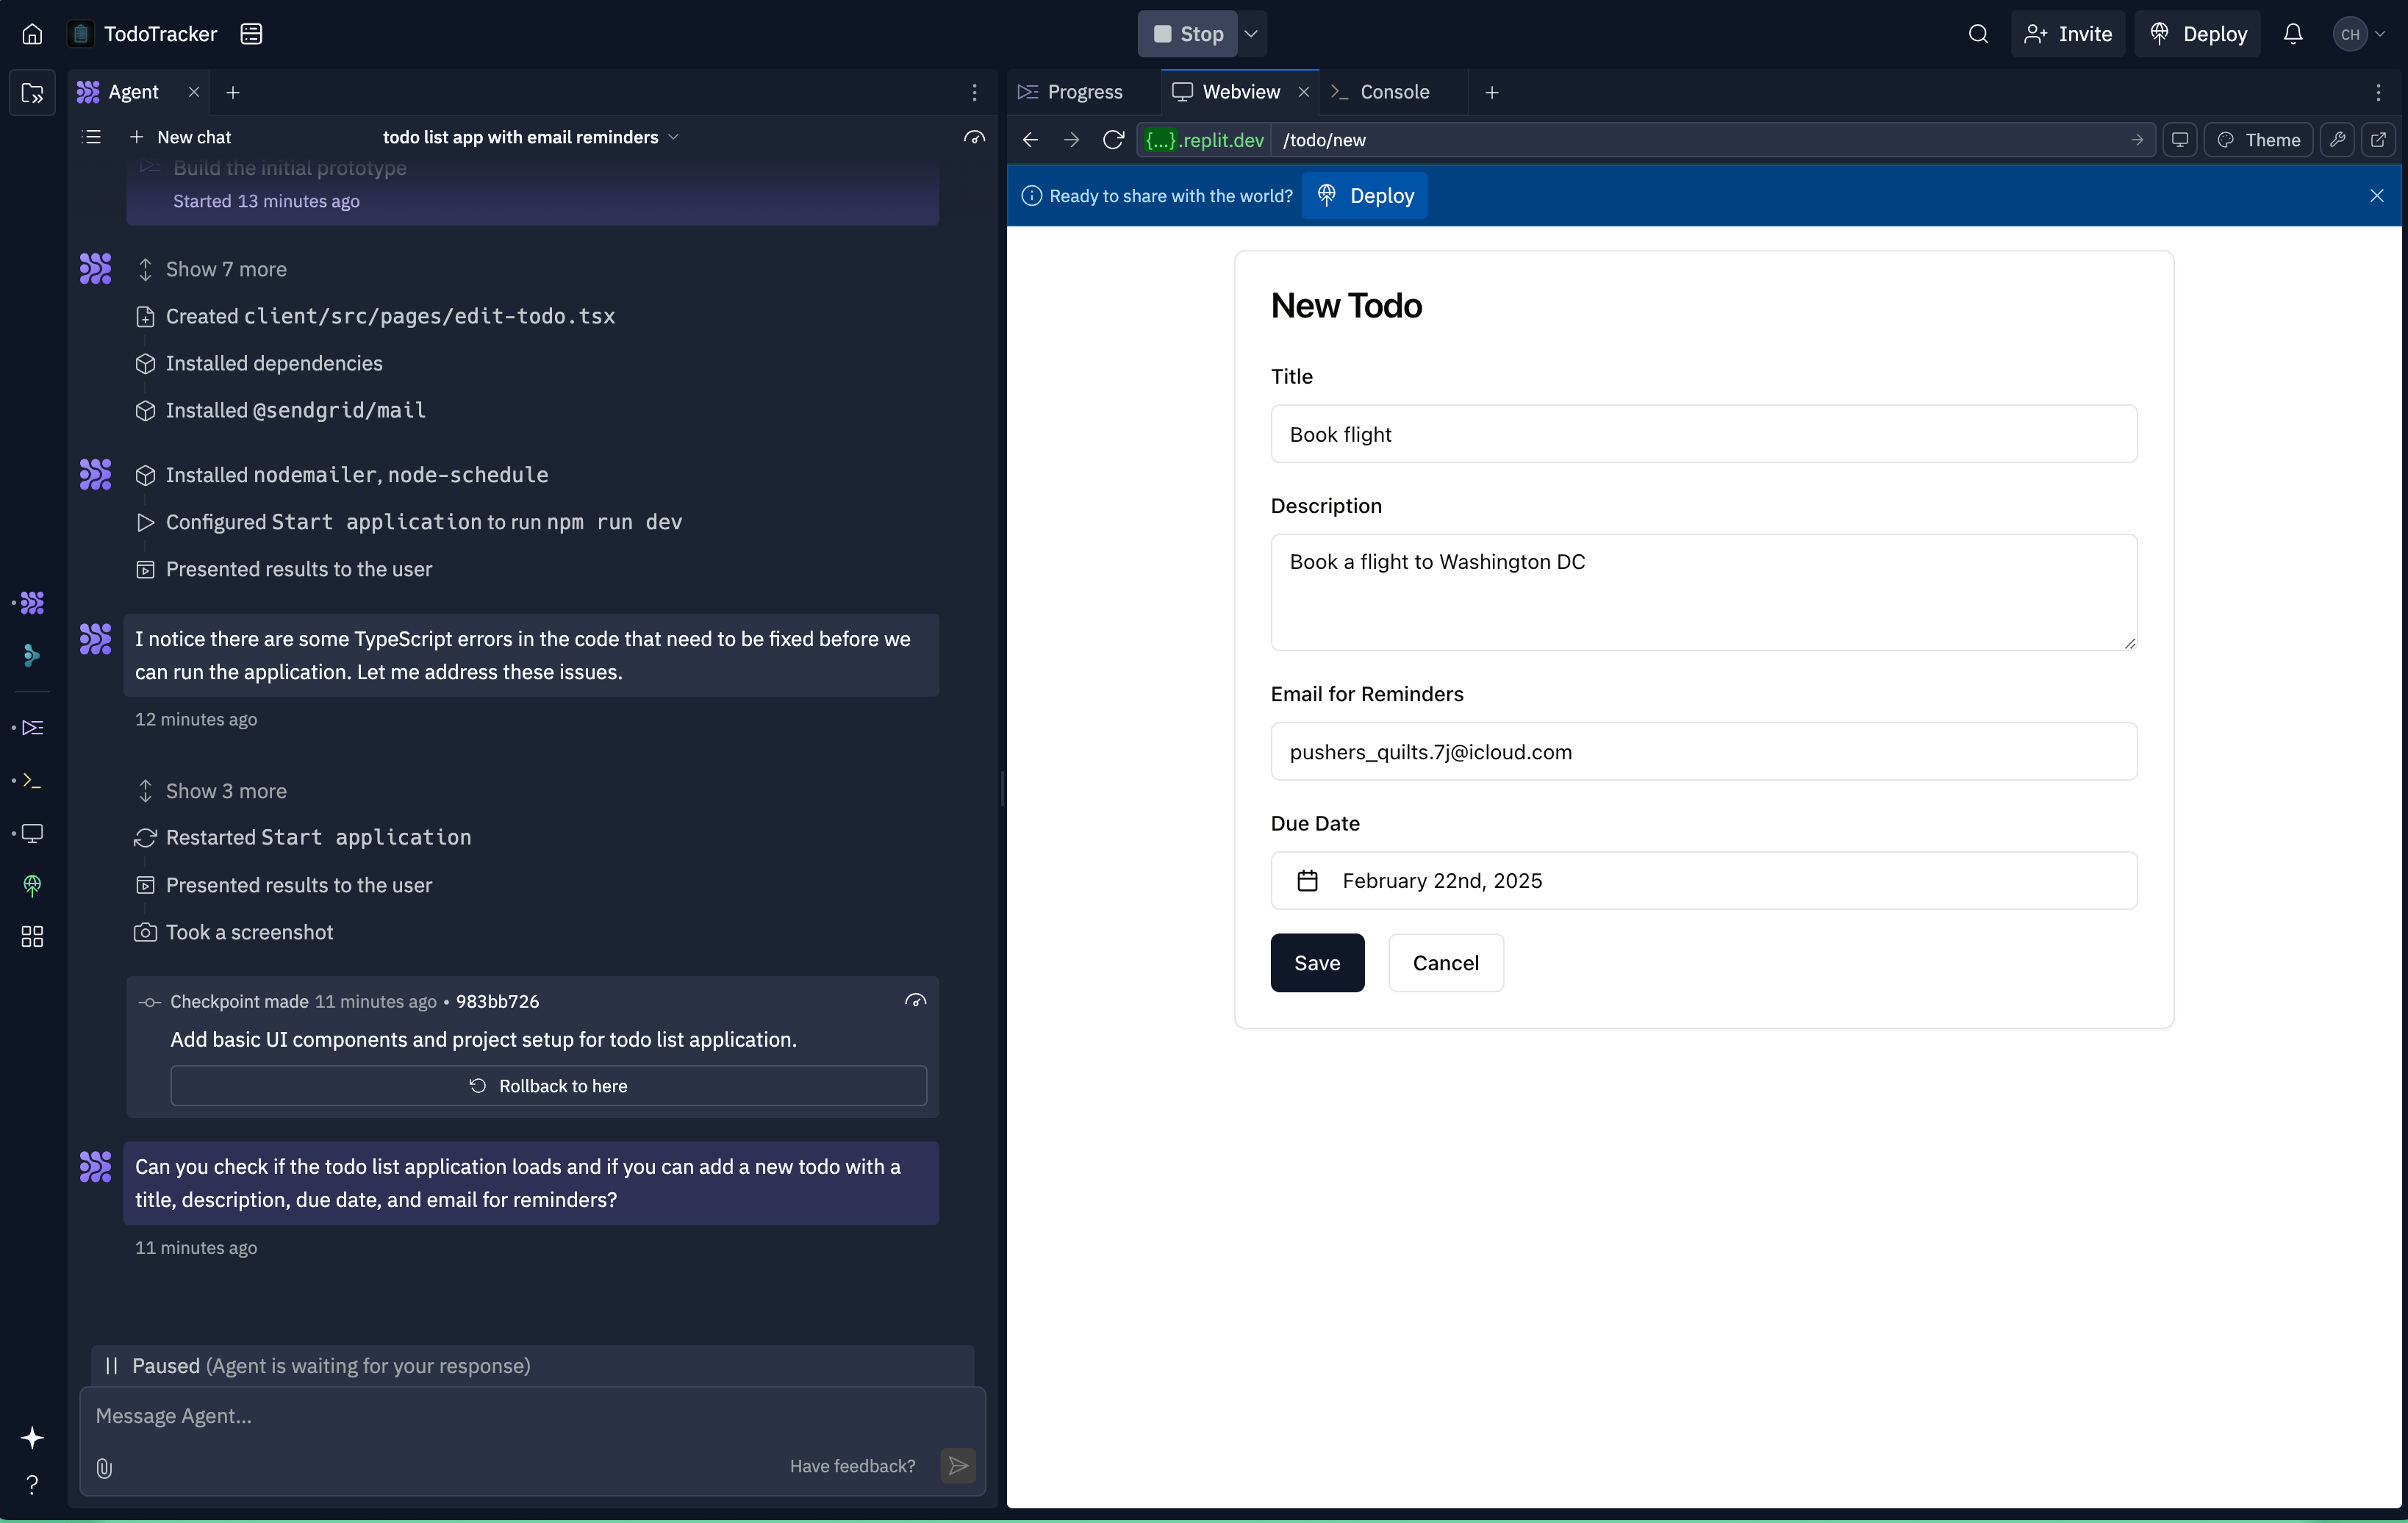2408x1523 pixels.
Task: Open Deployments tool in left sidebar
Action: click(32, 885)
